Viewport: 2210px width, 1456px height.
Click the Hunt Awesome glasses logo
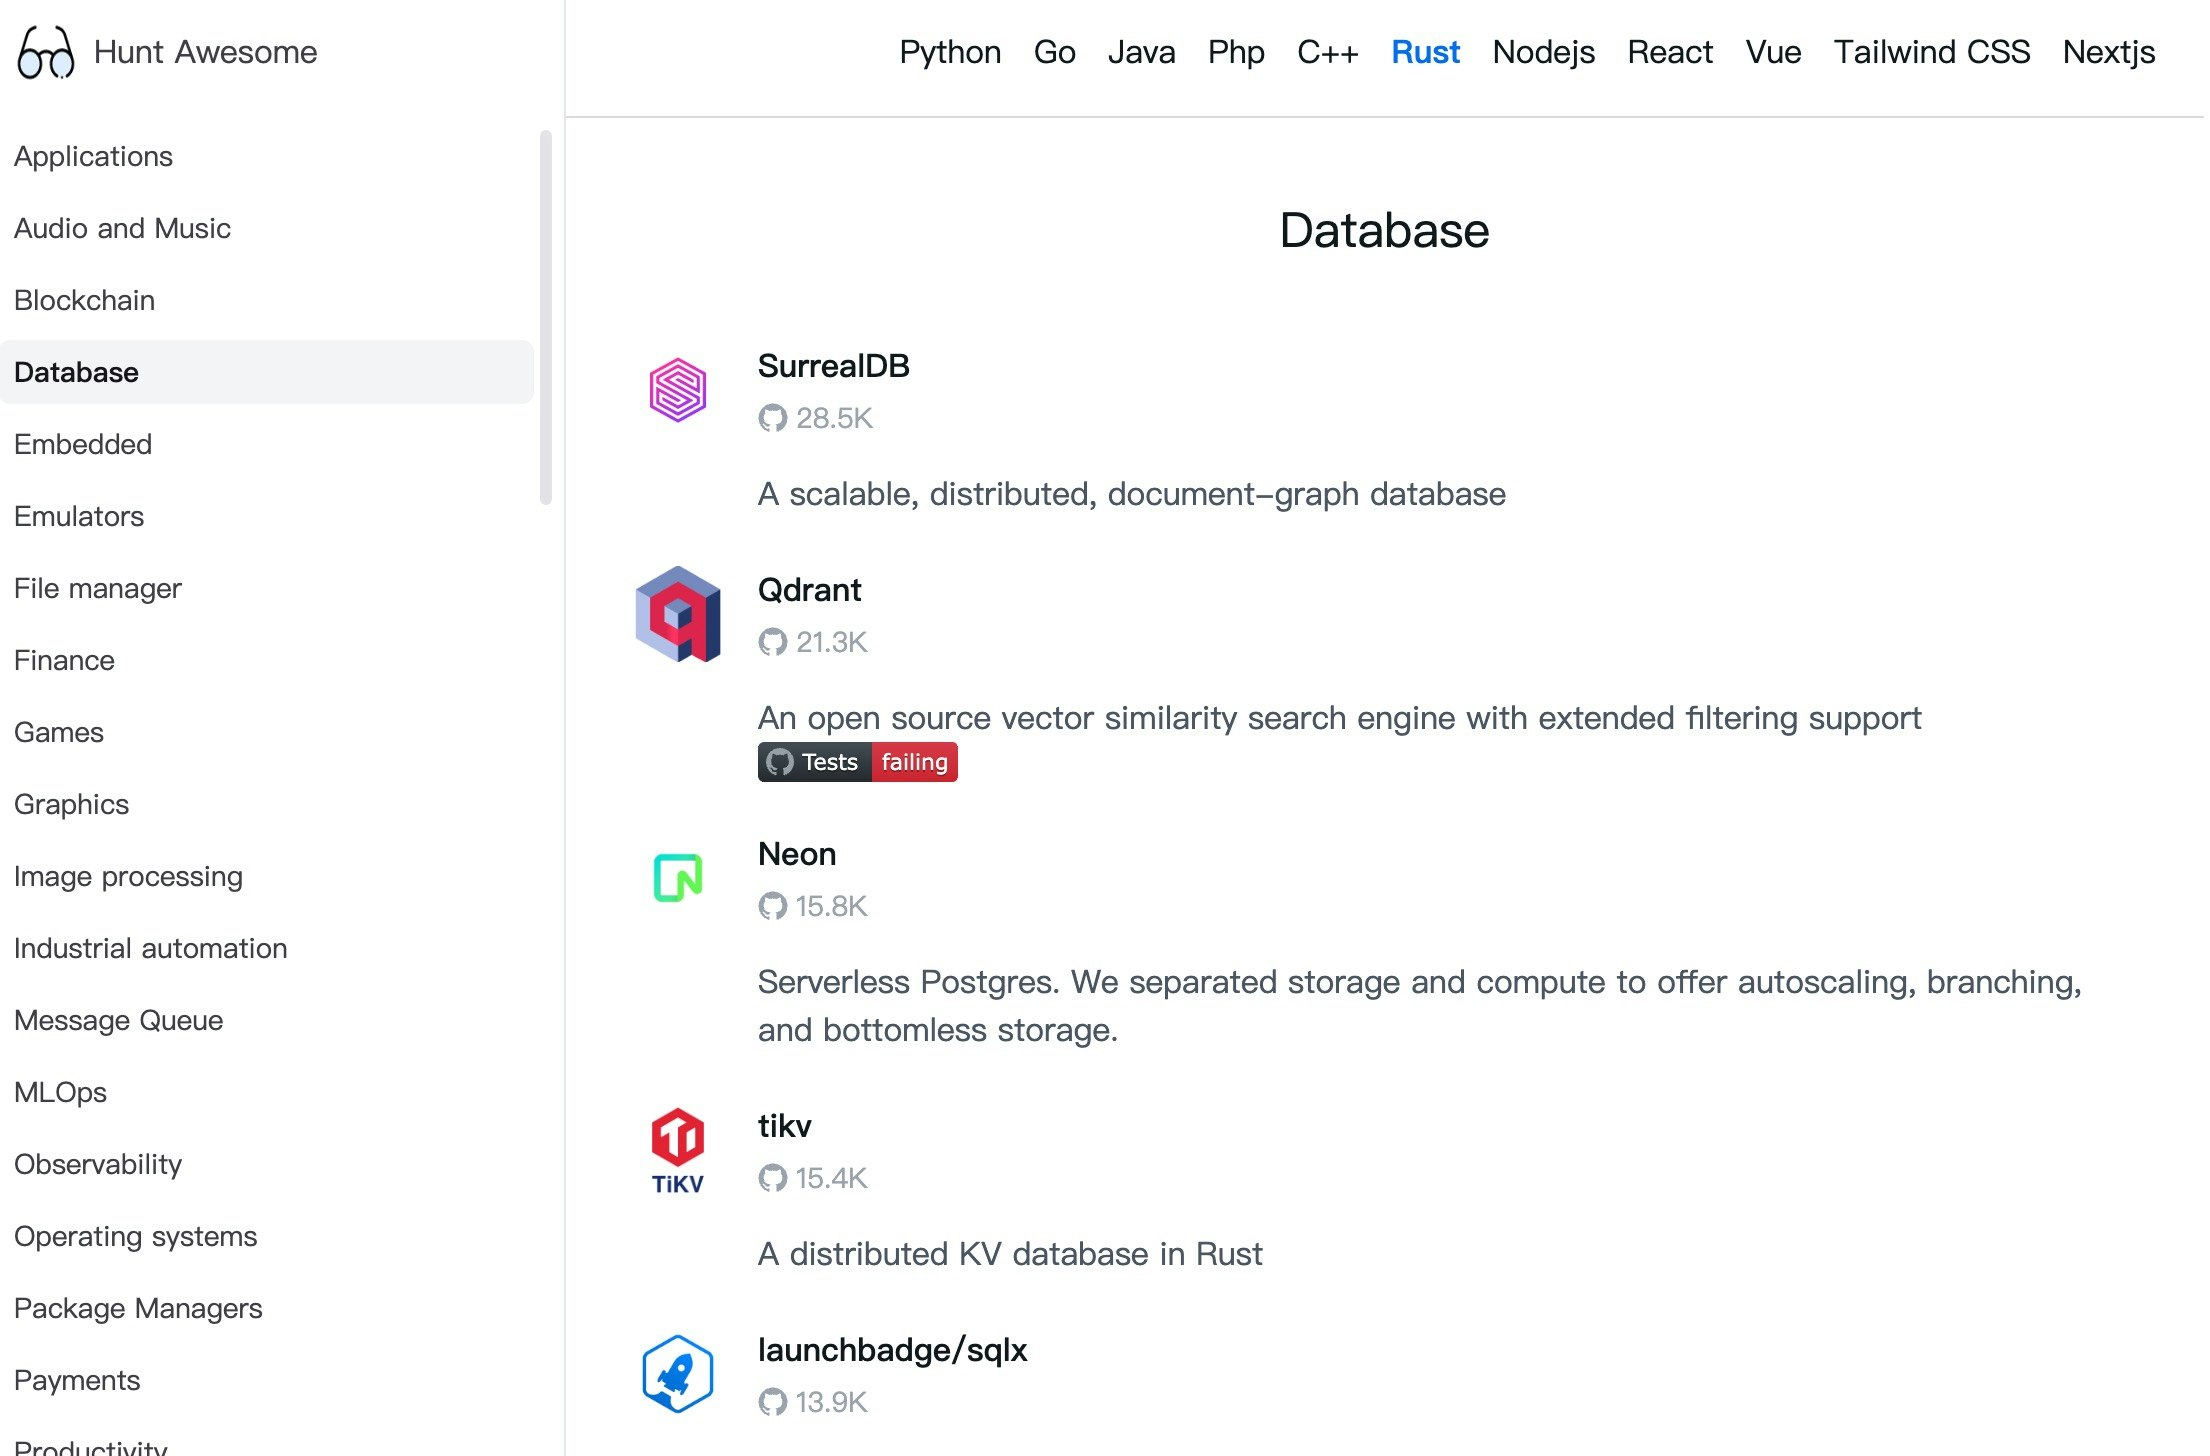click(46, 53)
